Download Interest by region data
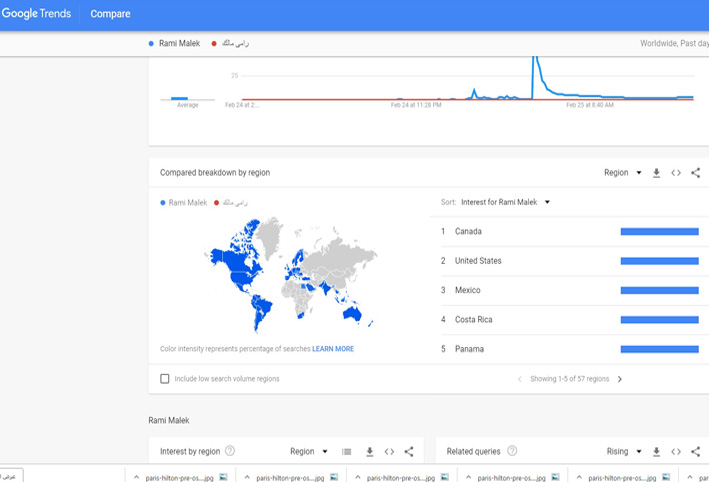 tap(369, 451)
